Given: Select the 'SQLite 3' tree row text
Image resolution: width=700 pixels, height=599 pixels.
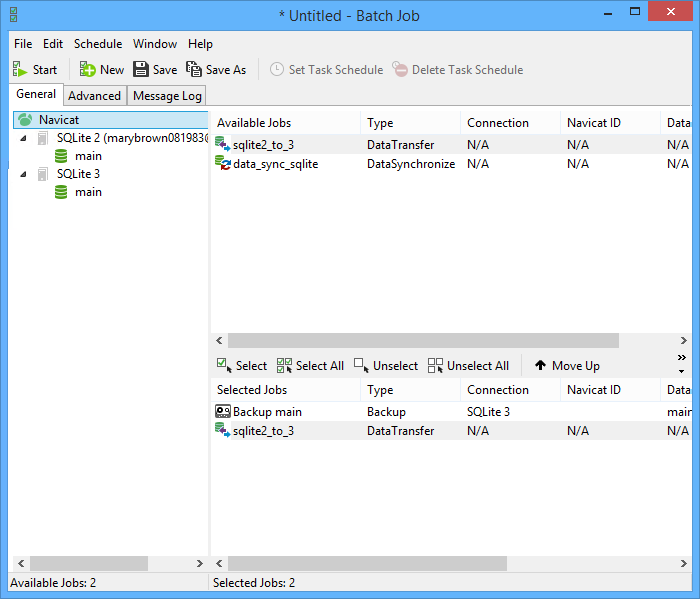Looking at the screenshot, I should pyautogui.click(x=78, y=174).
